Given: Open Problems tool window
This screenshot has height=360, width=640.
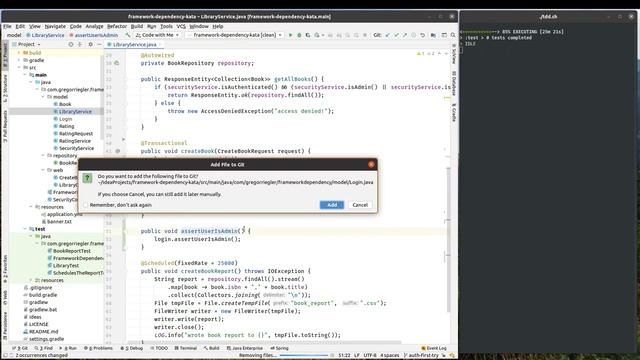Looking at the screenshot, I should point(98,348).
